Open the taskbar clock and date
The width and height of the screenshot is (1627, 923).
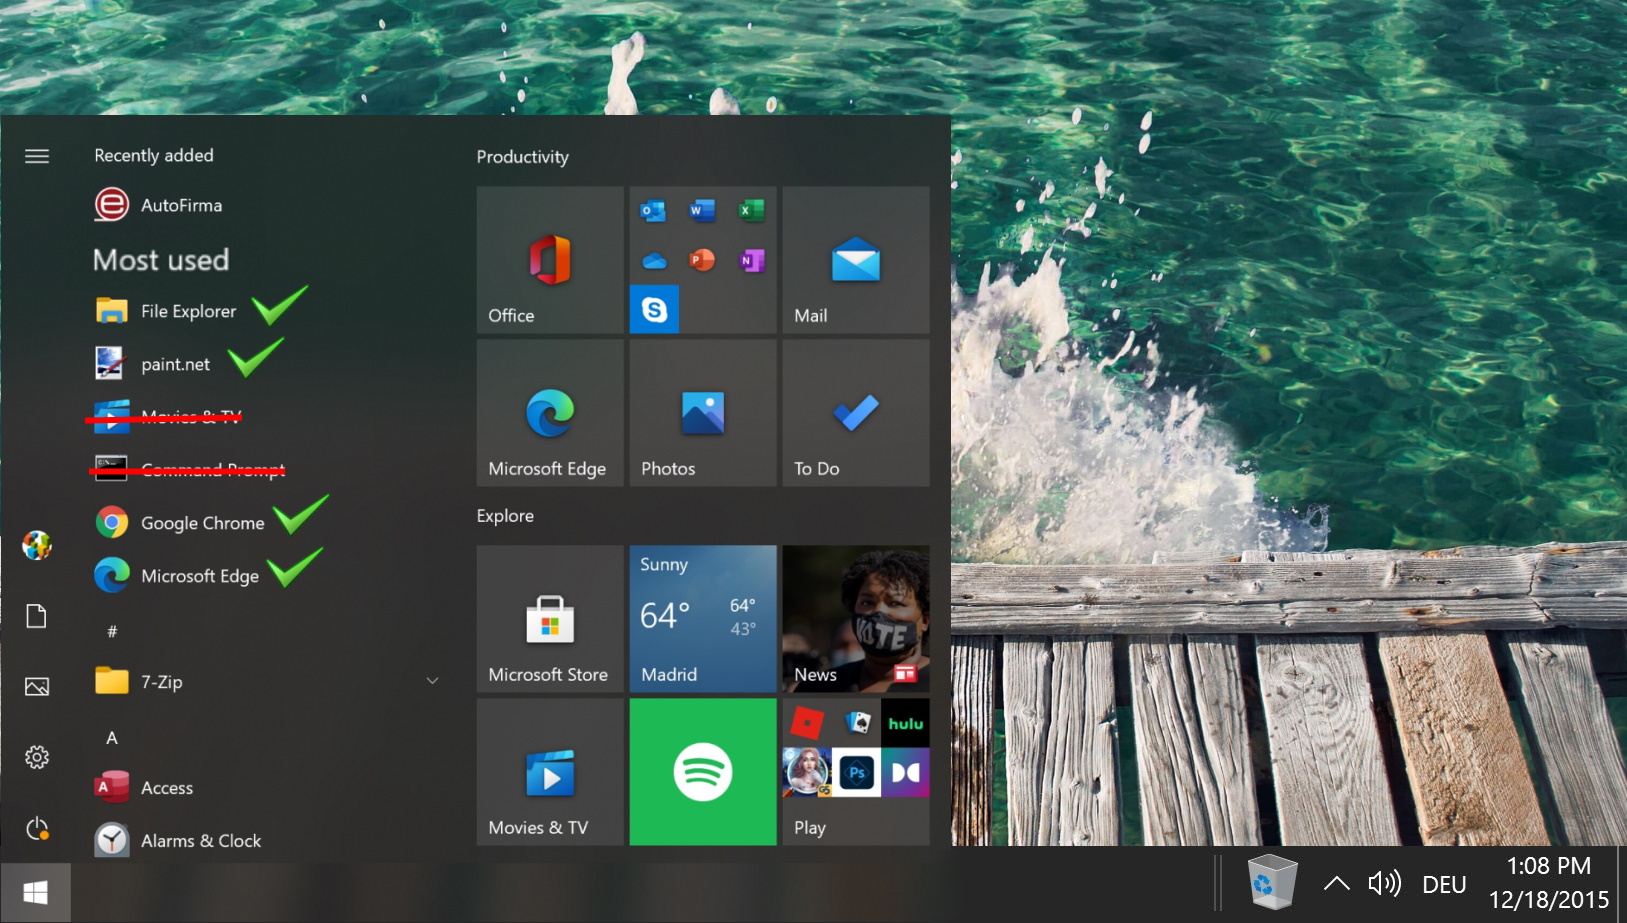click(x=1549, y=883)
